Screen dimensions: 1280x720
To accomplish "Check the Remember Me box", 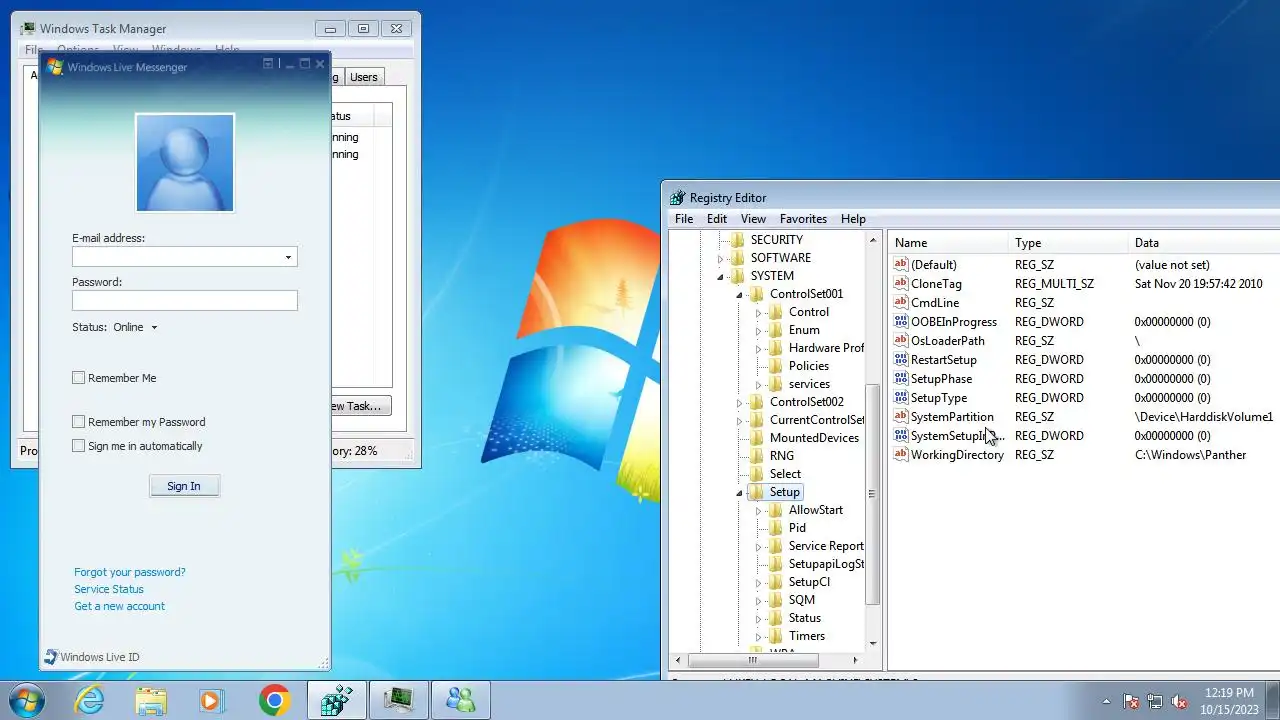I will (78, 378).
